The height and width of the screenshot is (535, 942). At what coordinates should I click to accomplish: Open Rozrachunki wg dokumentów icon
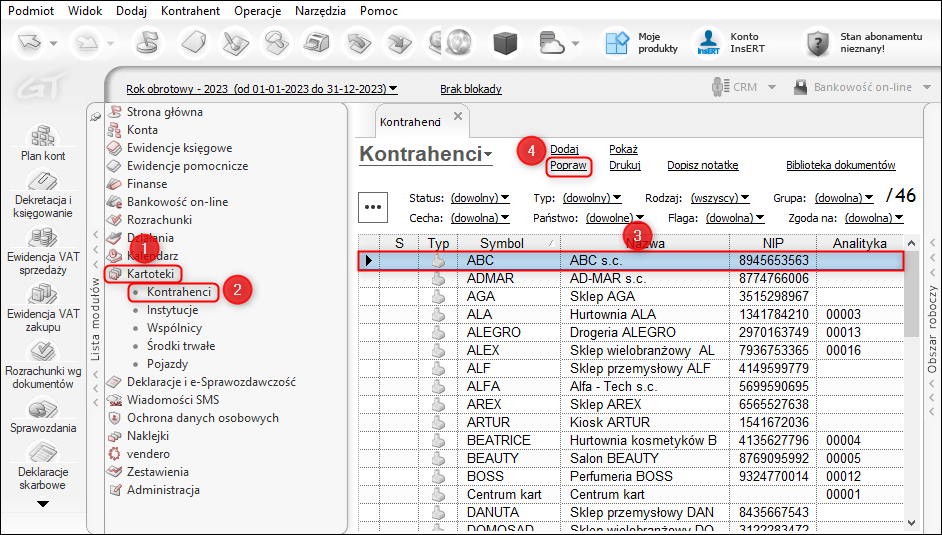pyautogui.click(x=43, y=353)
